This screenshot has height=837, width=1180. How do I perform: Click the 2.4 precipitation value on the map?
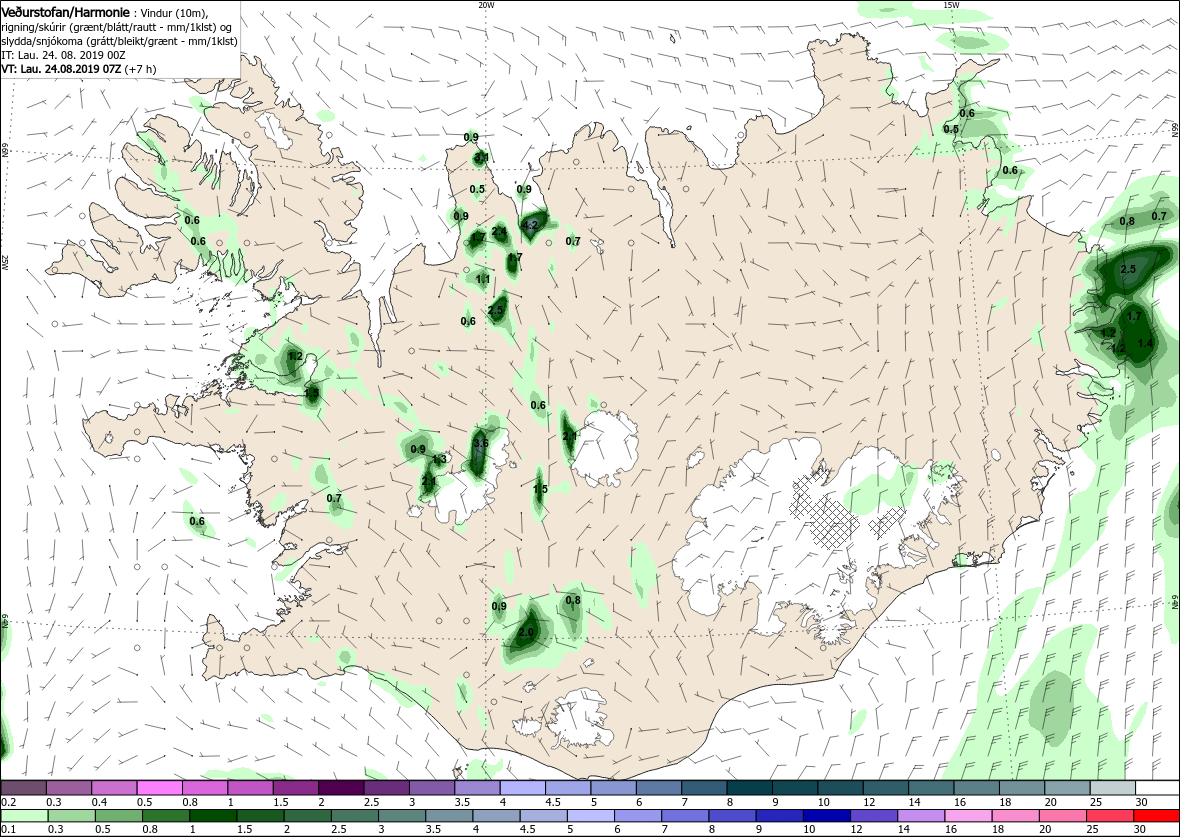(x=499, y=231)
